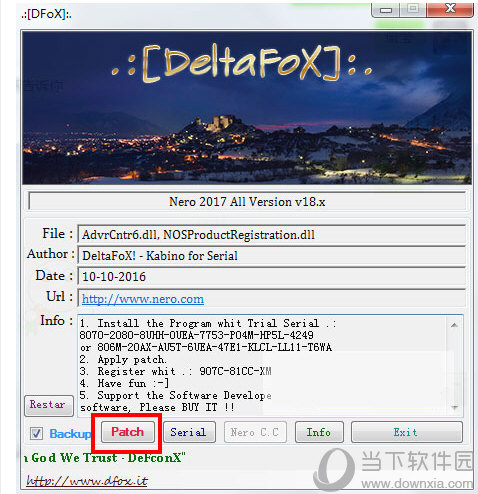Toggle the Backup checkbox
The height and width of the screenshot is (494, 478).
point(36,433)
